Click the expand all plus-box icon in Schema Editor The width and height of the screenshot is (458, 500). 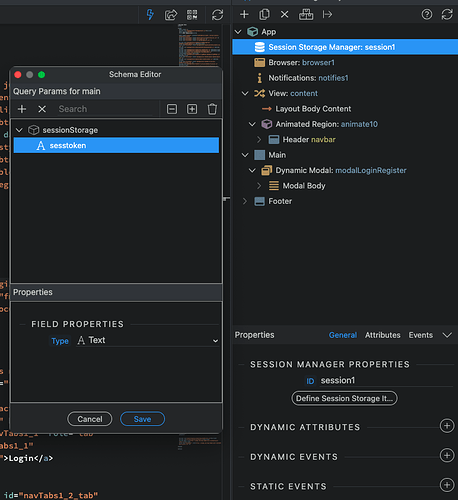(192, 109)
